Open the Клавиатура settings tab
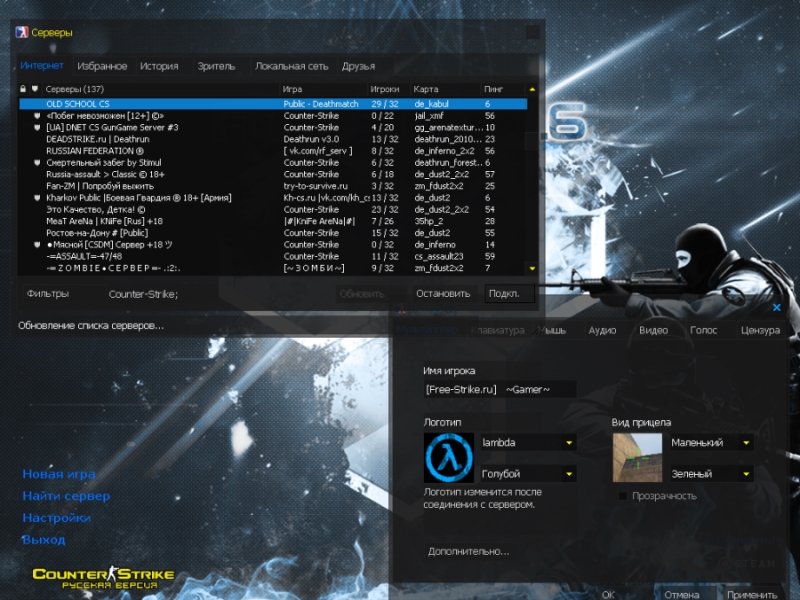This screenshot has width=800, height=600. click(x=497, y=330)
